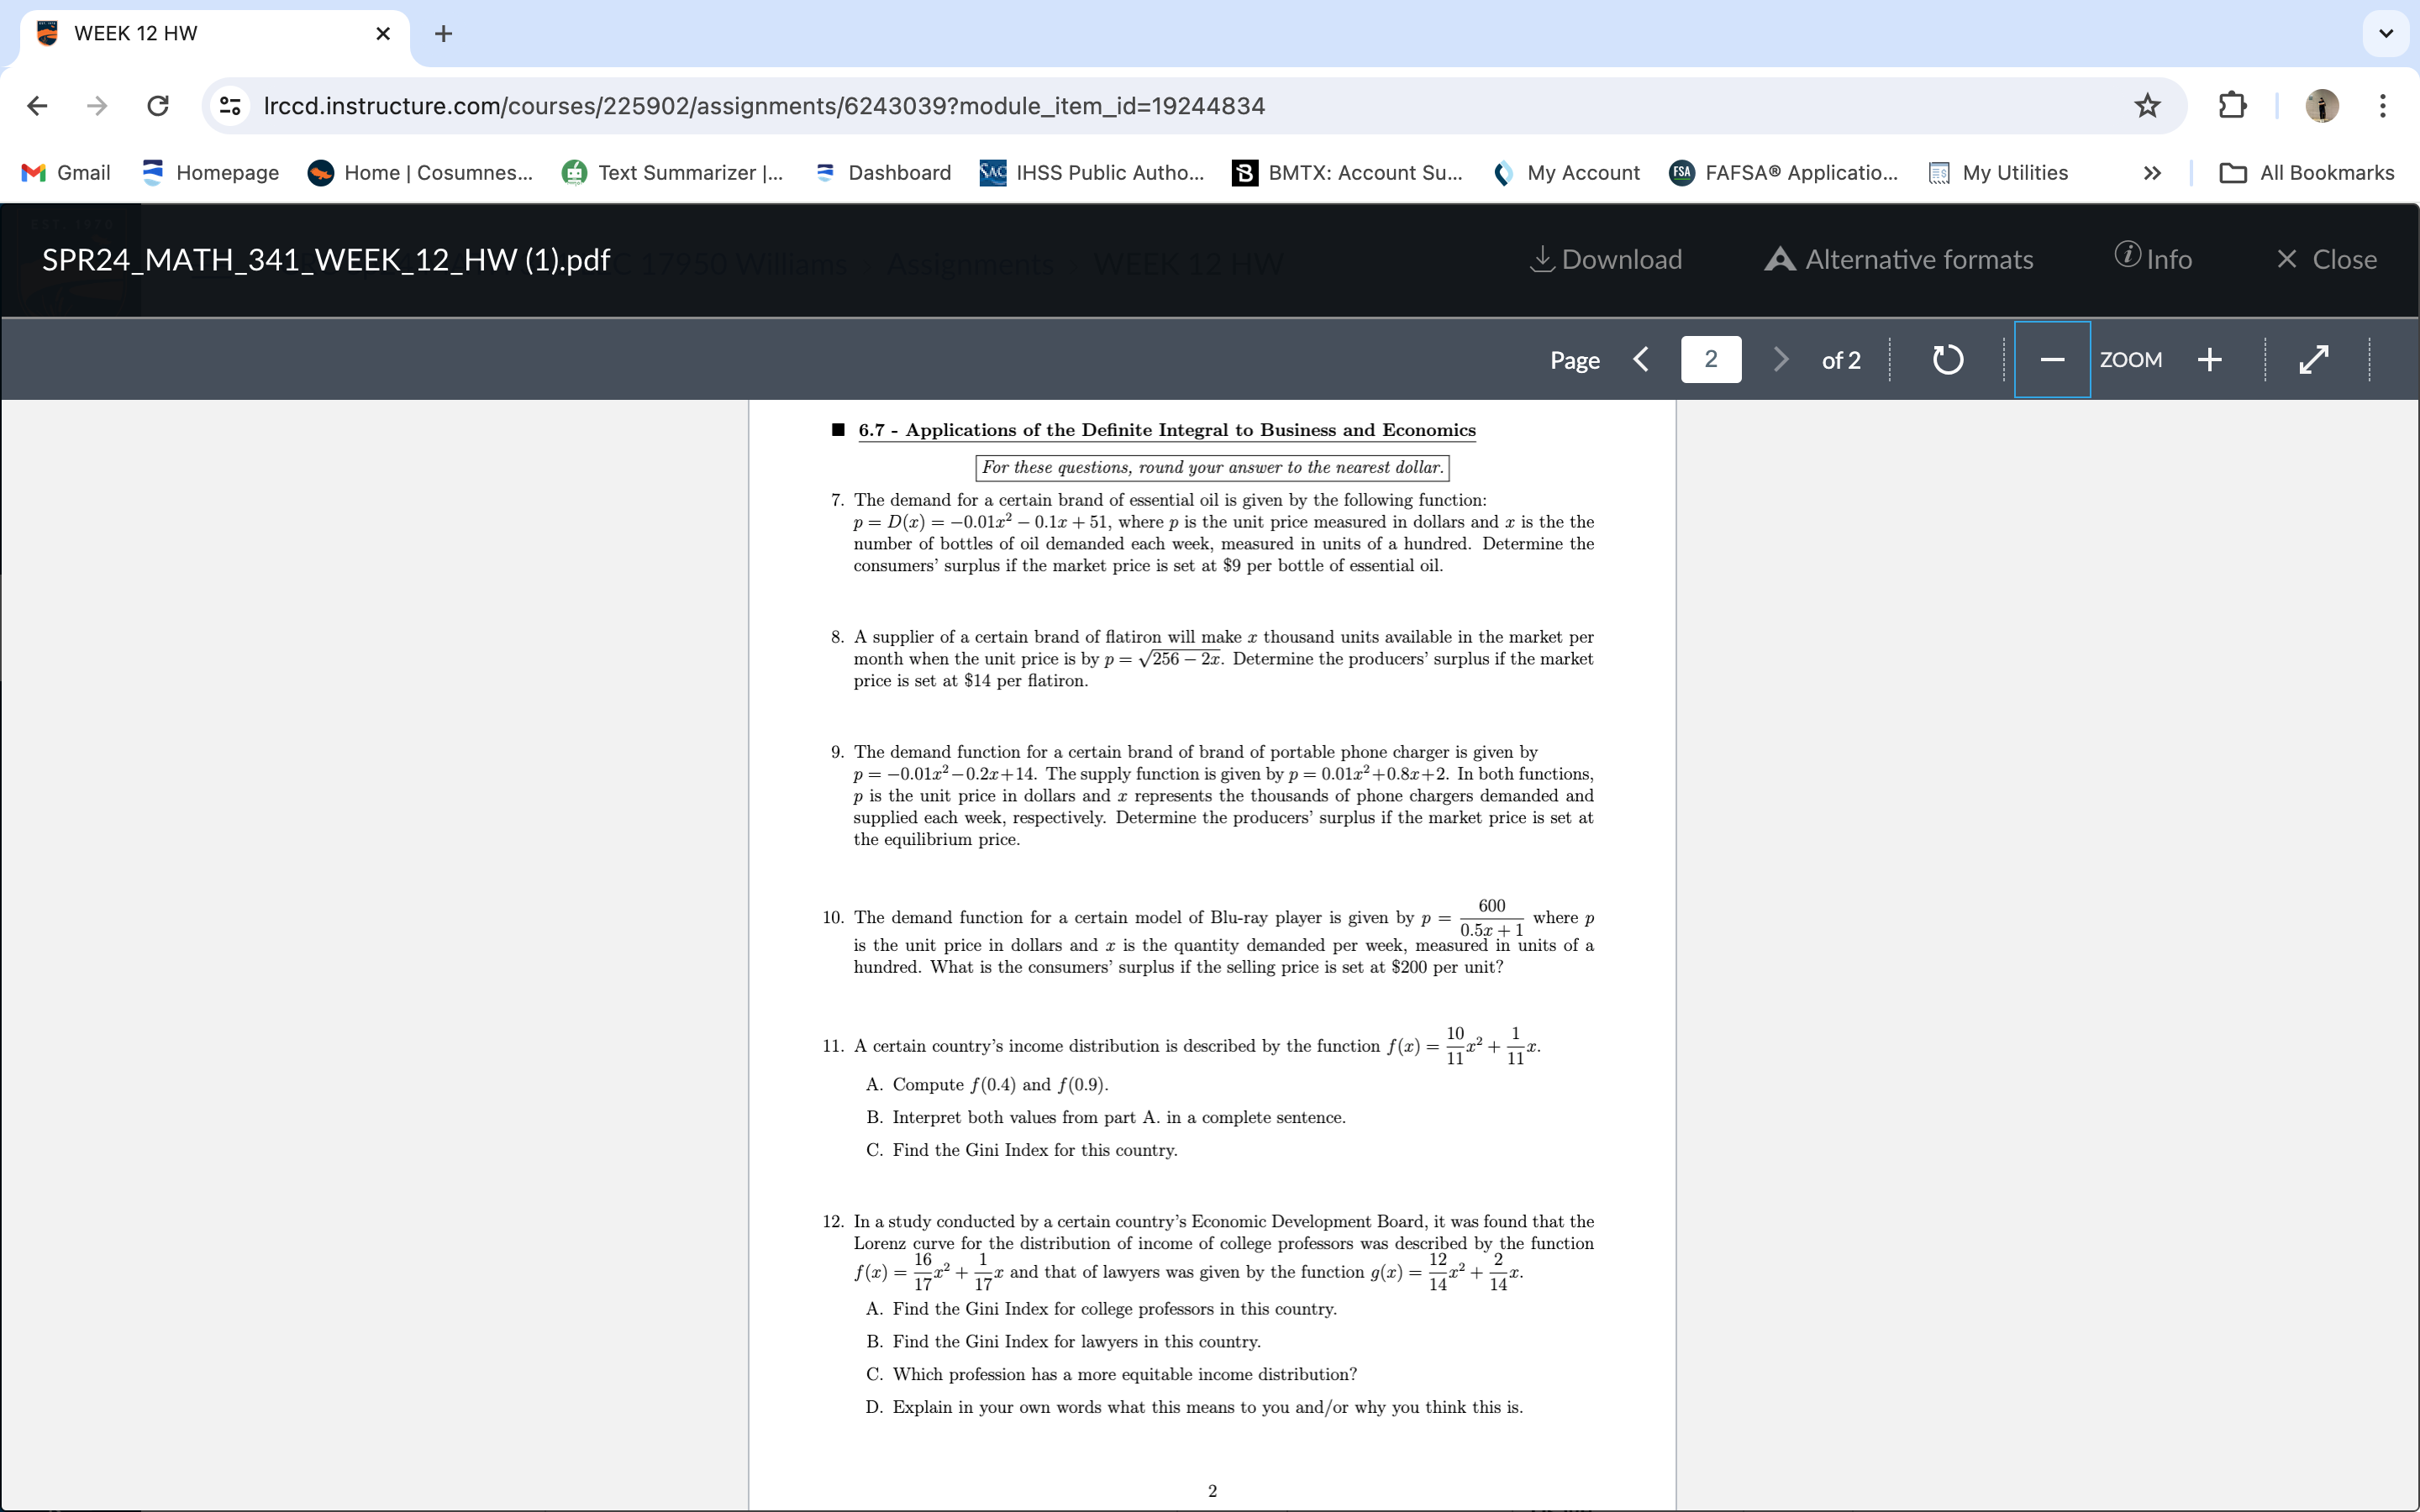
Task: Select Alternative formats for the document
Action: 1898,259
